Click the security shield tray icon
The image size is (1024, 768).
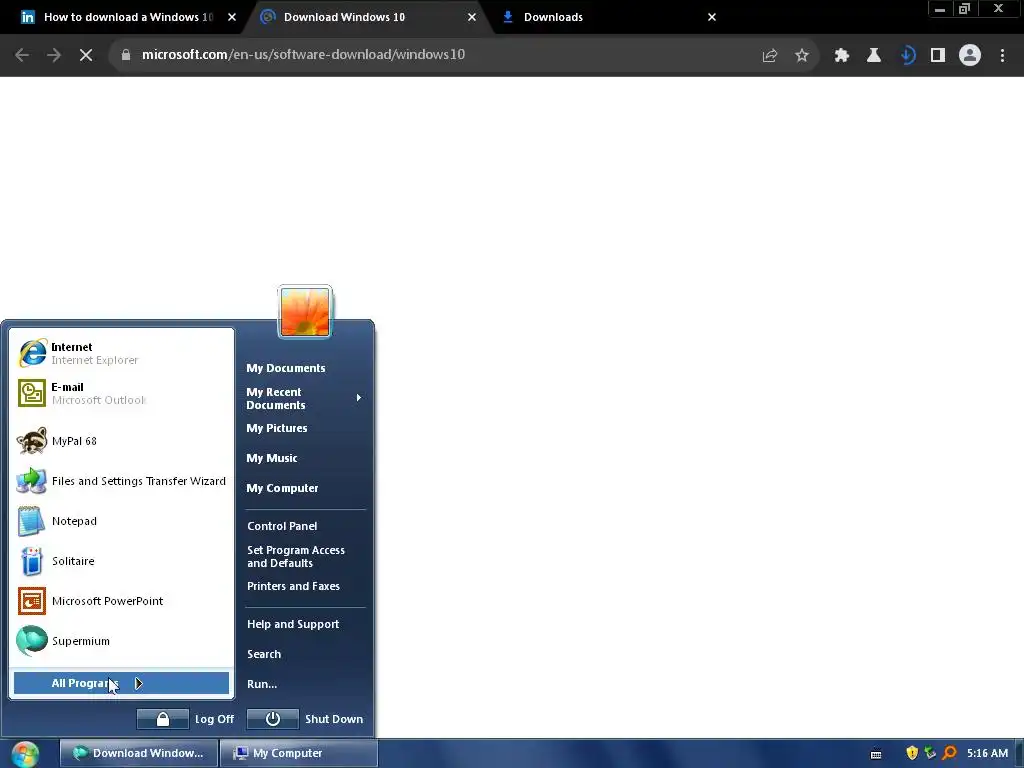(x=912, y=753)
